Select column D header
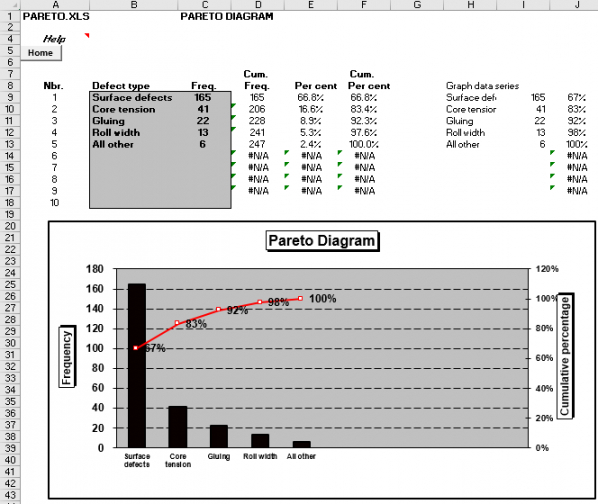598x504 pixels. coord(258,5)
